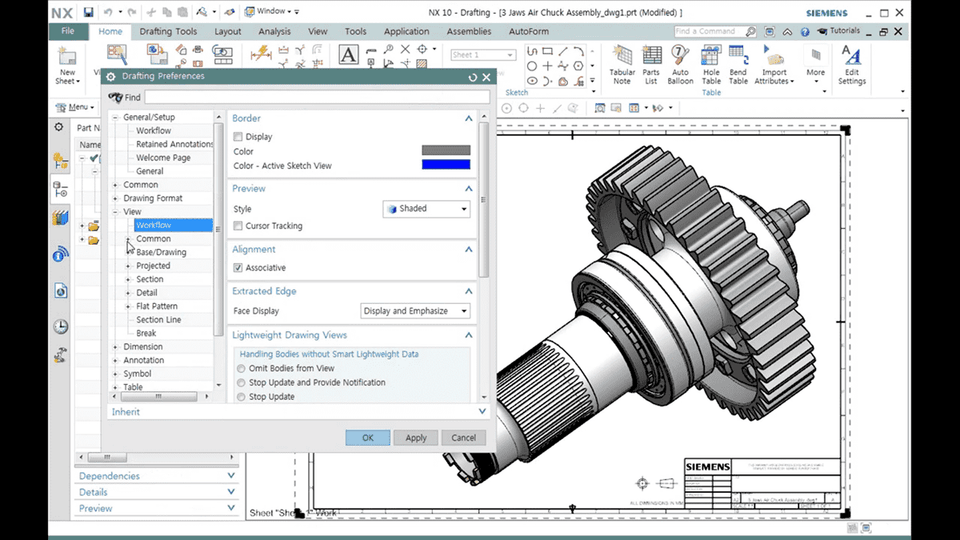Click the binoculars Find icon
The image size is (960, 540).
115,97
